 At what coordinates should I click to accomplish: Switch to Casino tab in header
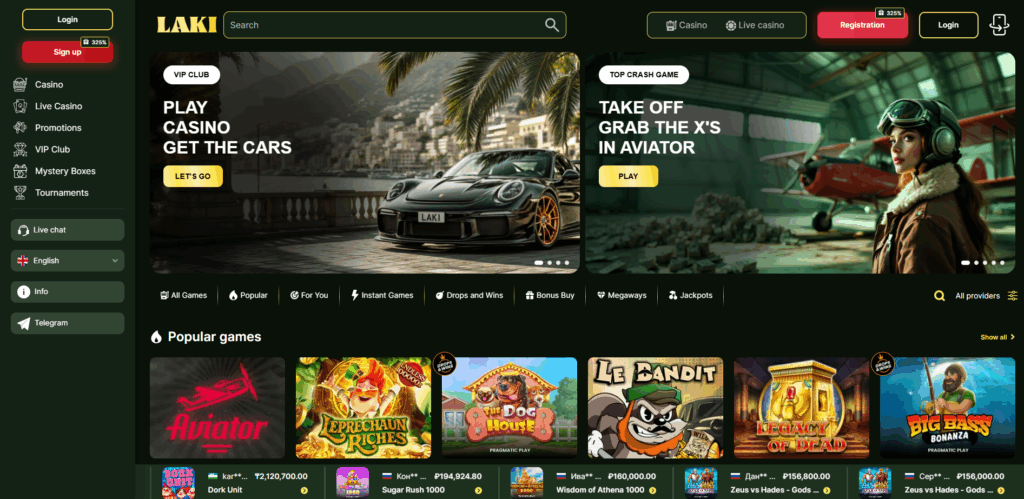pyautogui.click(x=686, y=25)
